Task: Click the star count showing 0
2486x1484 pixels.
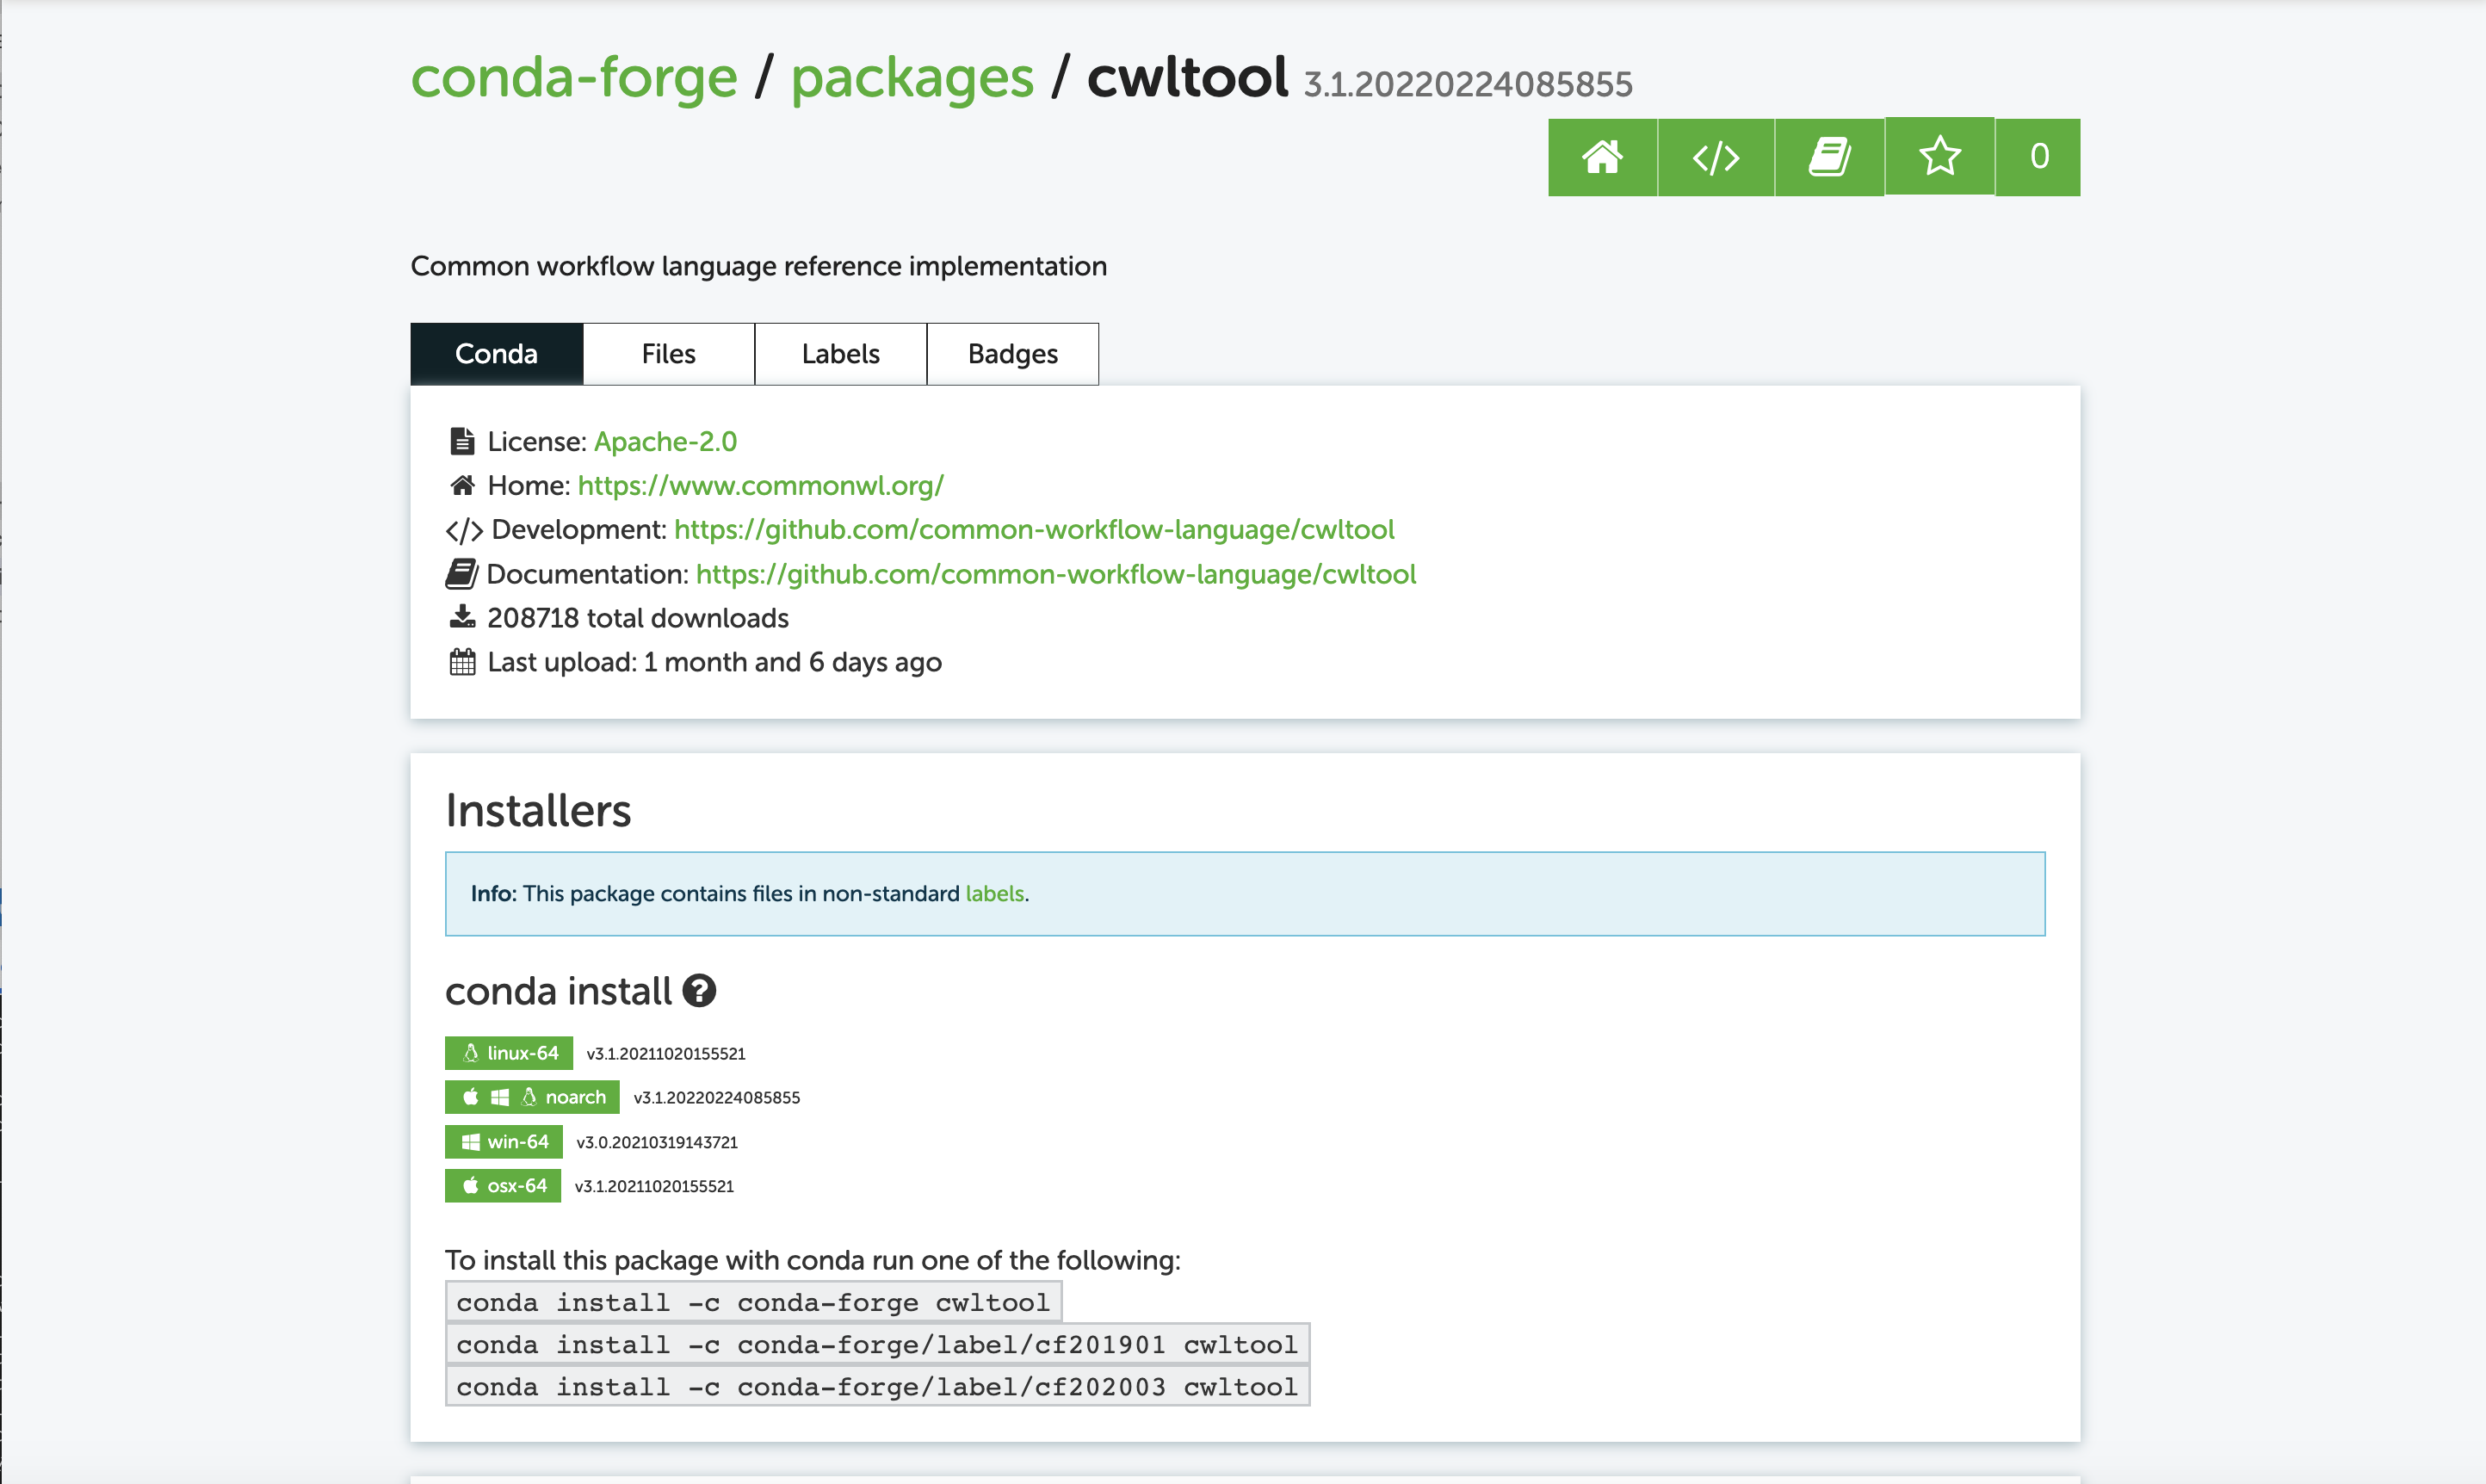Action: pos(2038,157)
